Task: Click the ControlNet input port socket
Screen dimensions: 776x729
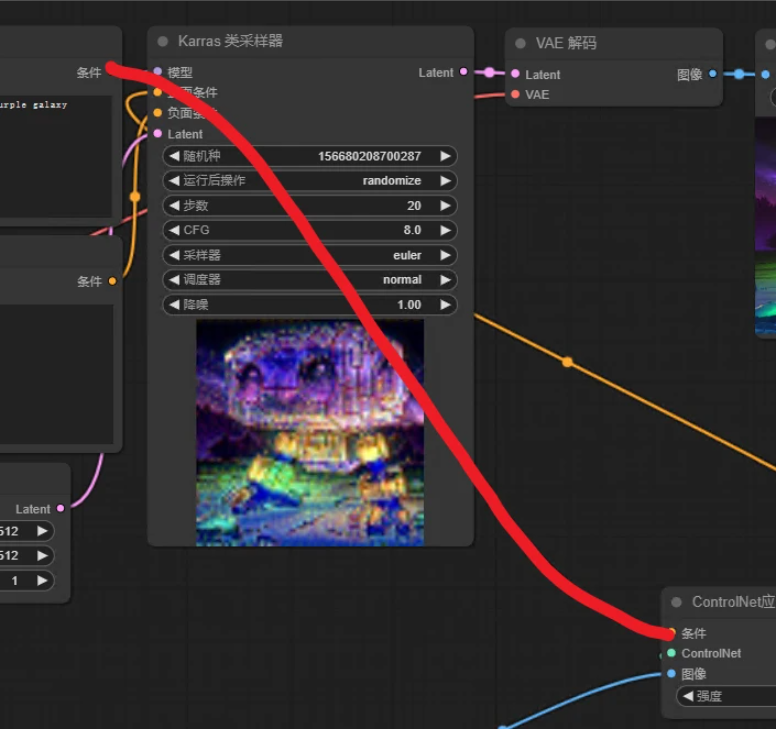Action: (672, 653)
